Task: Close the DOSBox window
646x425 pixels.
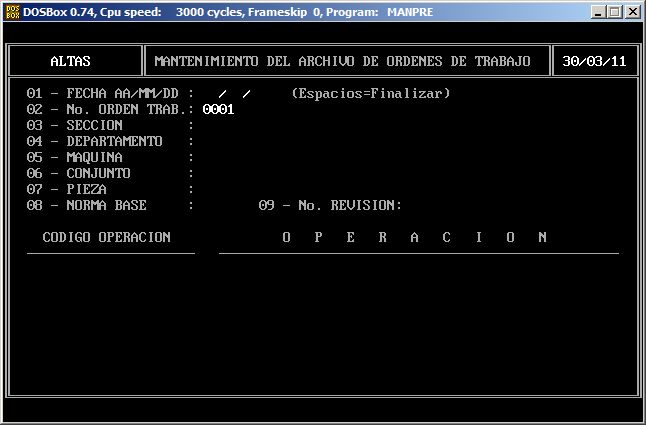Action: click(x=632, y=12)
